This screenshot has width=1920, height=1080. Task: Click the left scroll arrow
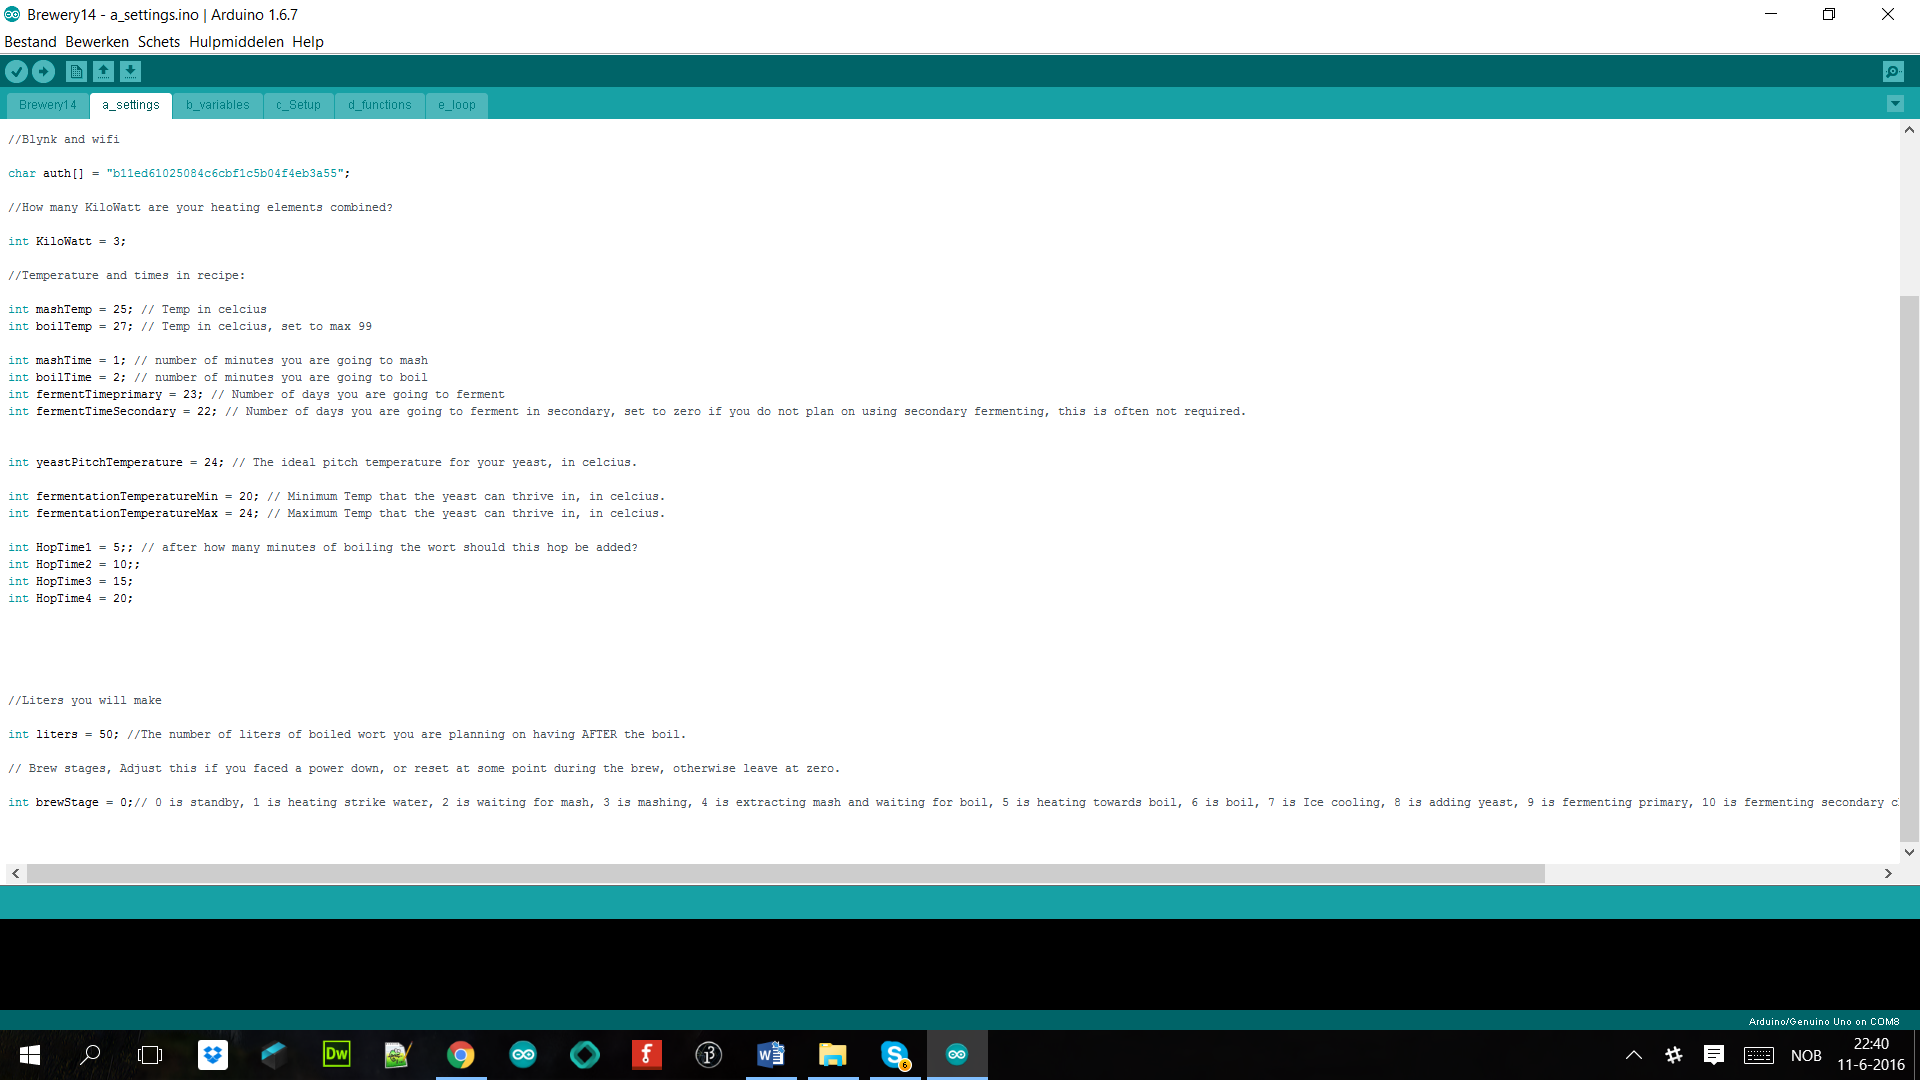(16, 872)
